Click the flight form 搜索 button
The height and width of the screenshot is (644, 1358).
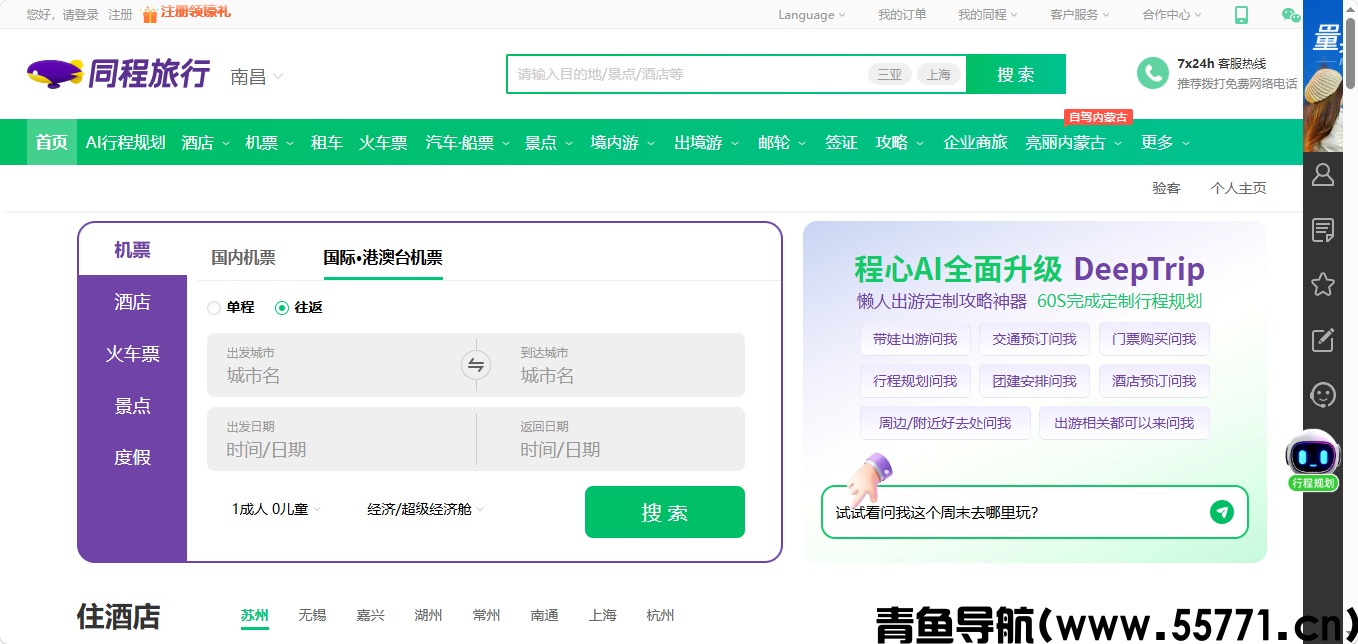coord(665,512)
